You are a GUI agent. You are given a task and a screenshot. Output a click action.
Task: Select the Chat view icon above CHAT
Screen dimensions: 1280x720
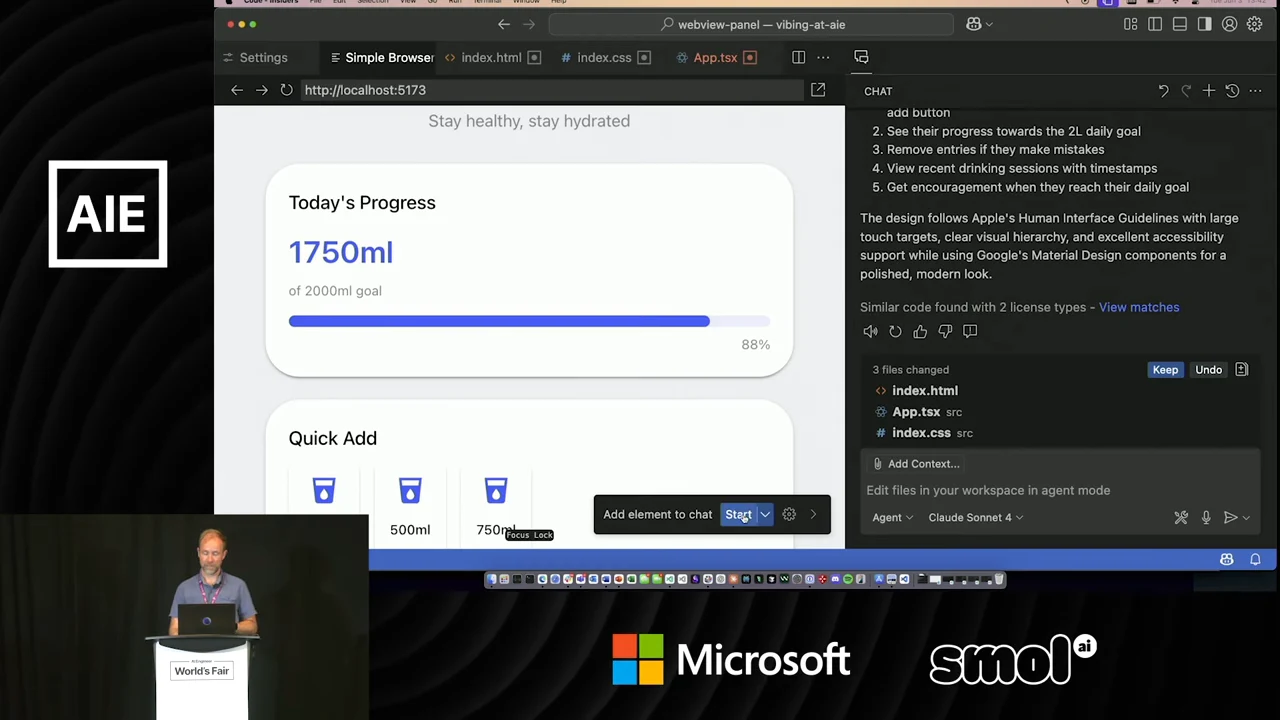pyautogui.click(x=861, y=57)
